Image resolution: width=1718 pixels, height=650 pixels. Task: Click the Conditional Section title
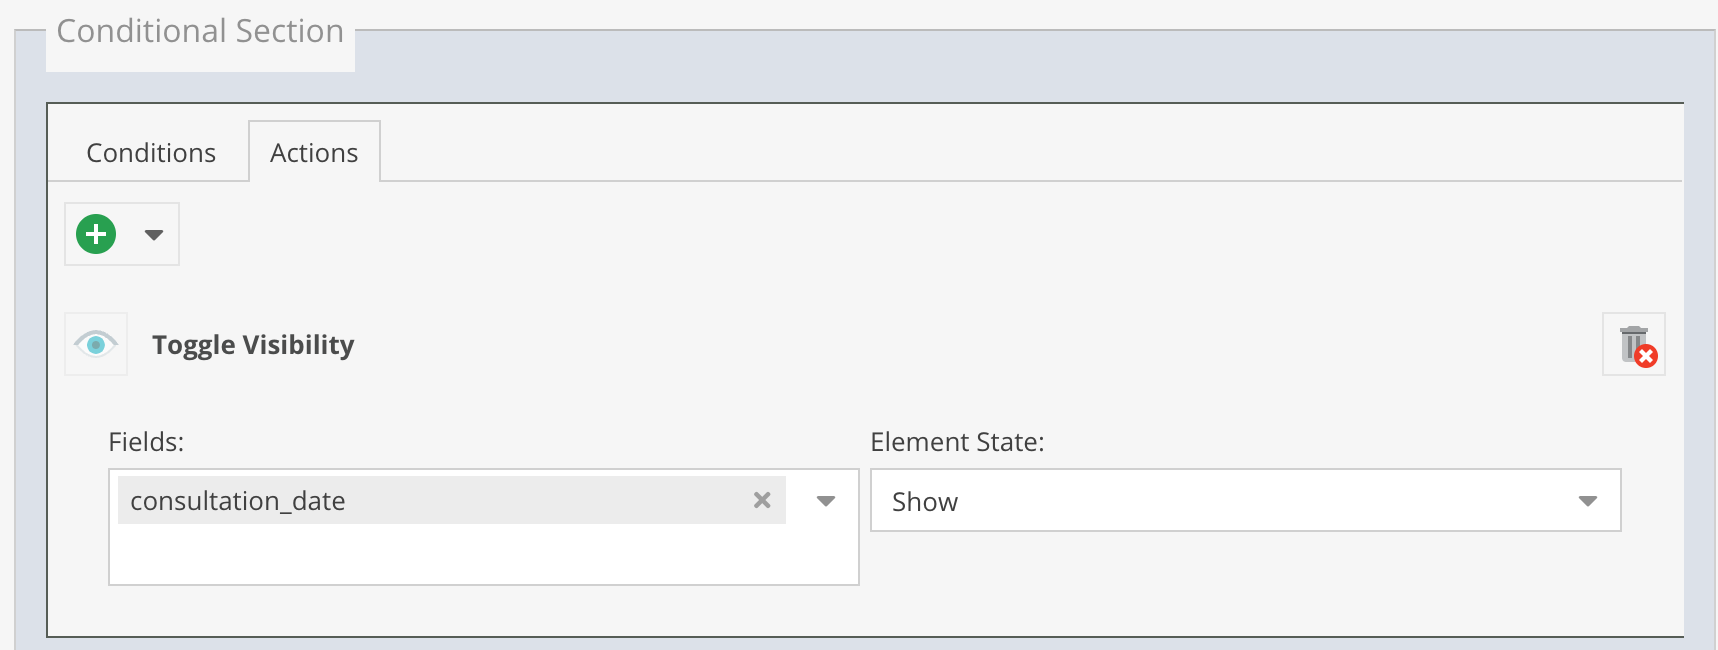tap(200, 31)
